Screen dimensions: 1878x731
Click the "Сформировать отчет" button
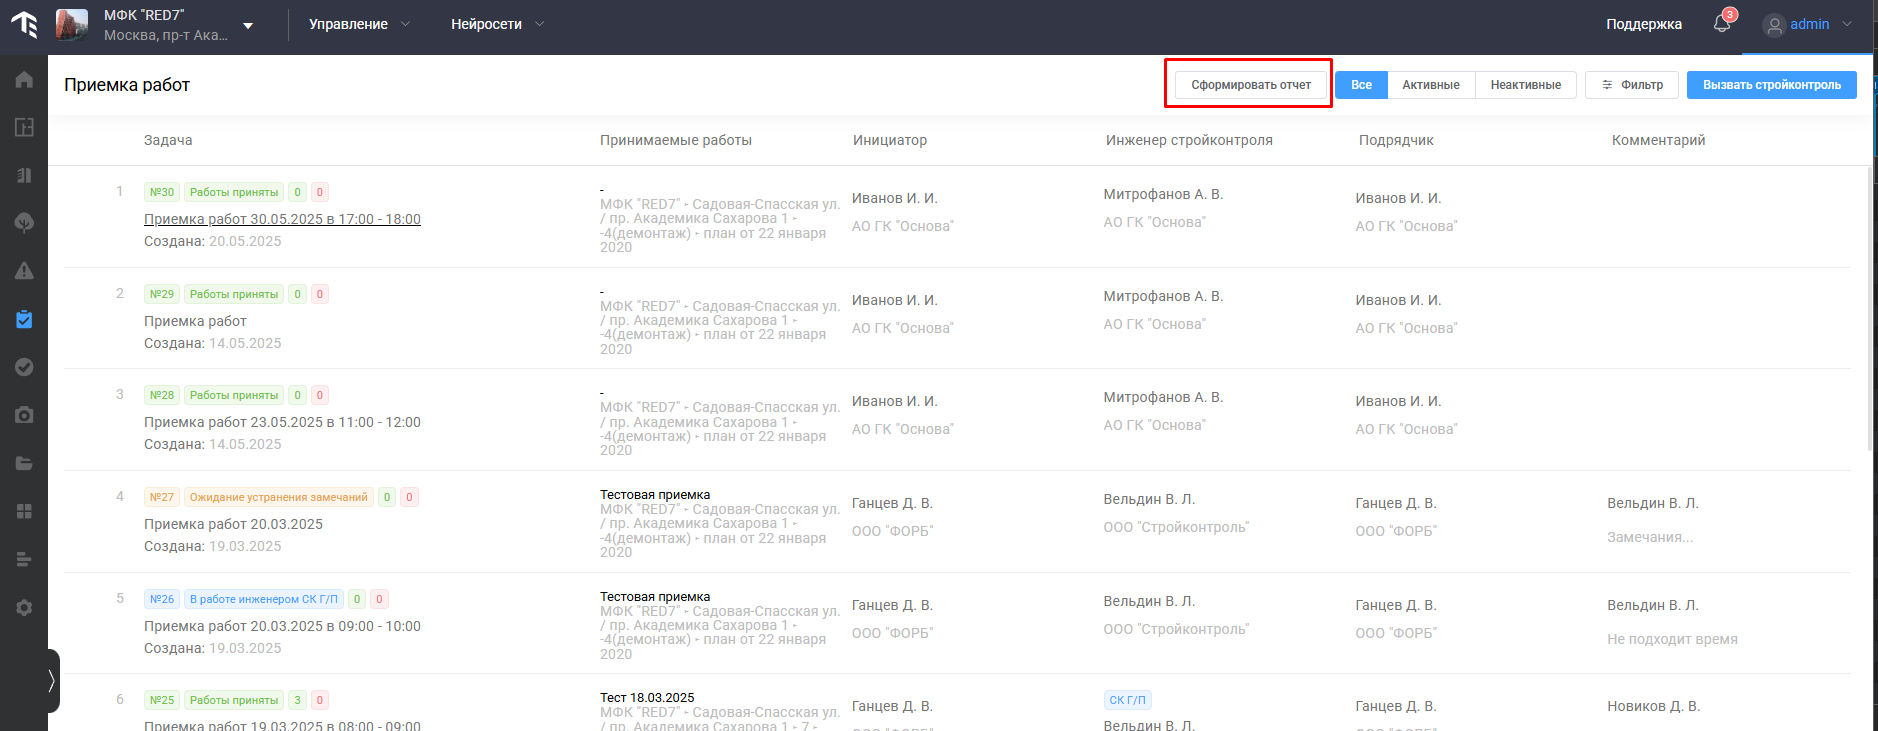tap(1250, 85)
